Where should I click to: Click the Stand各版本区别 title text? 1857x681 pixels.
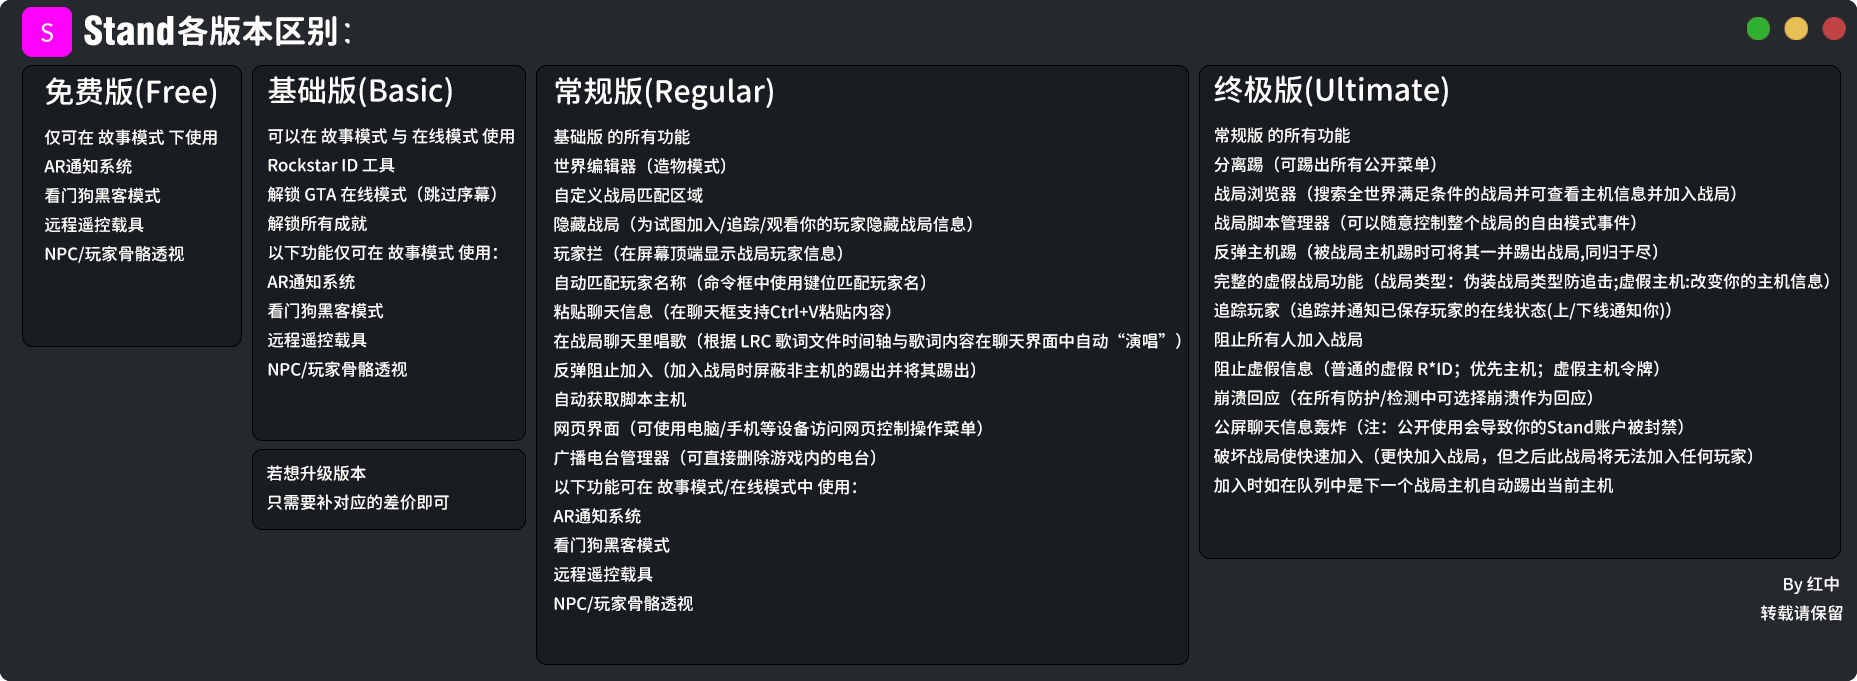217,31
